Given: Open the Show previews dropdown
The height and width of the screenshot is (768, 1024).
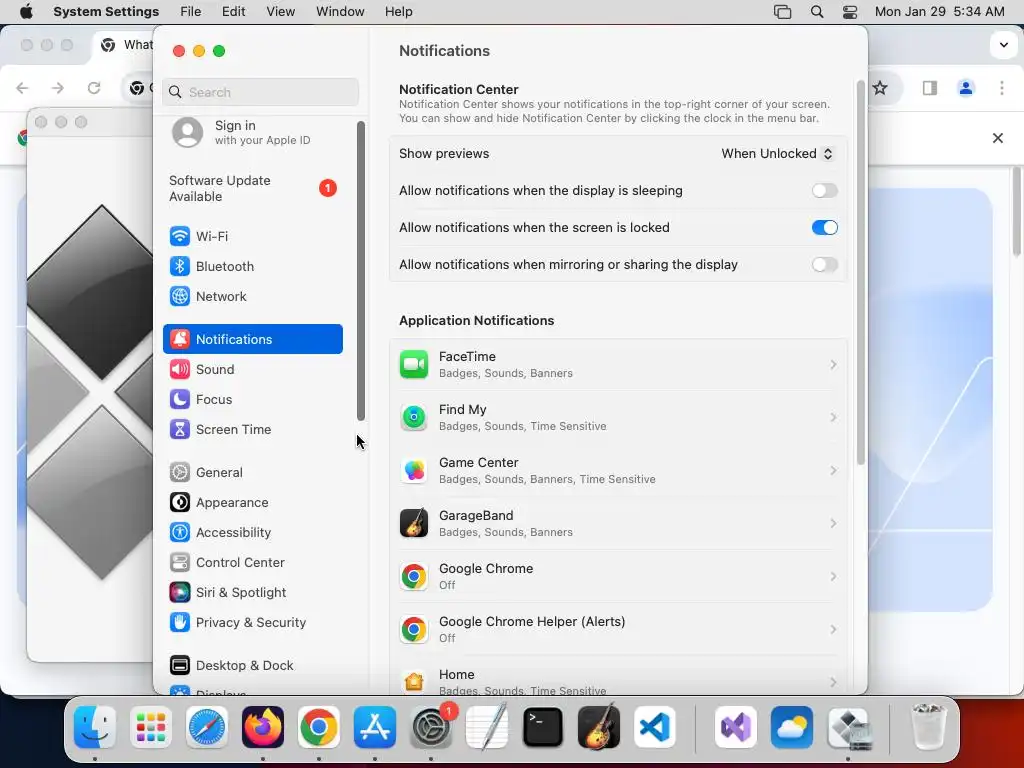Looking at the screenshot, I should point(777,153).
